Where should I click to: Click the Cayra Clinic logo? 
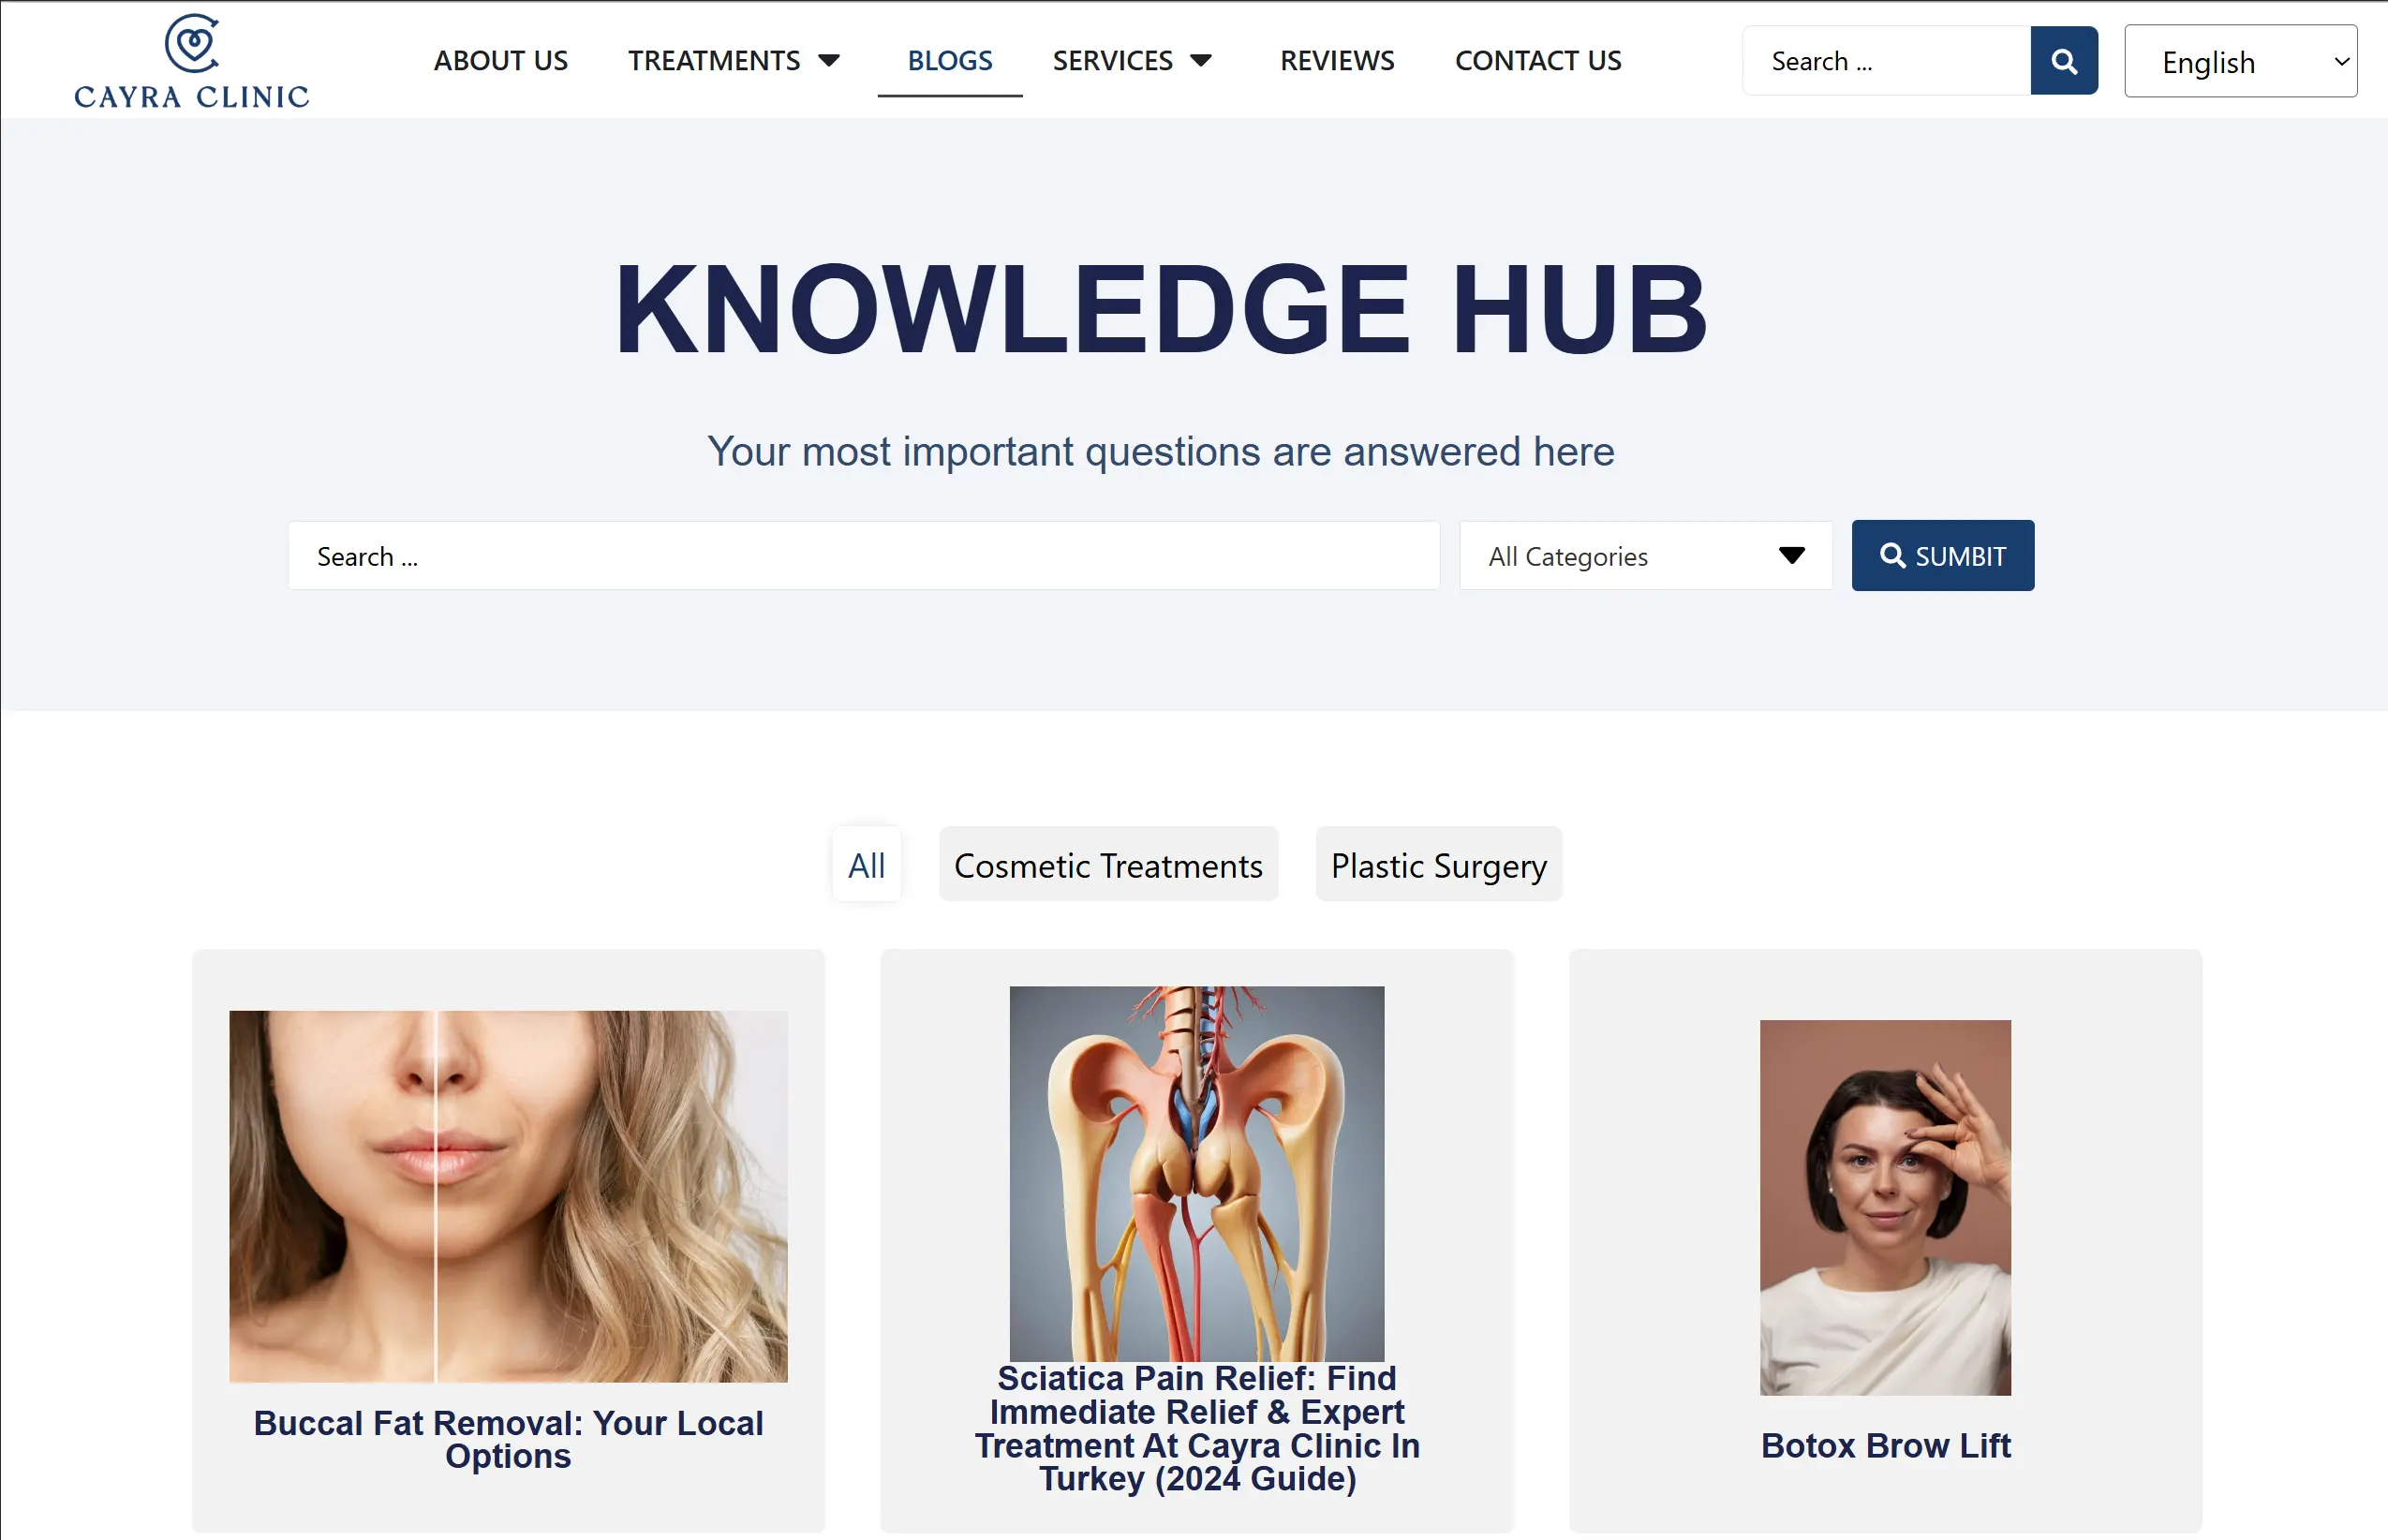tap(192, 61)
